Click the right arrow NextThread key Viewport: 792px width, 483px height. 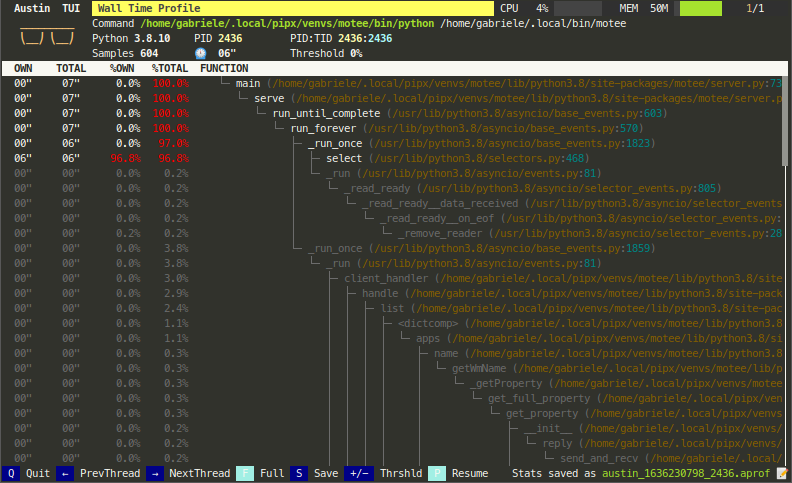coord(154,473)
